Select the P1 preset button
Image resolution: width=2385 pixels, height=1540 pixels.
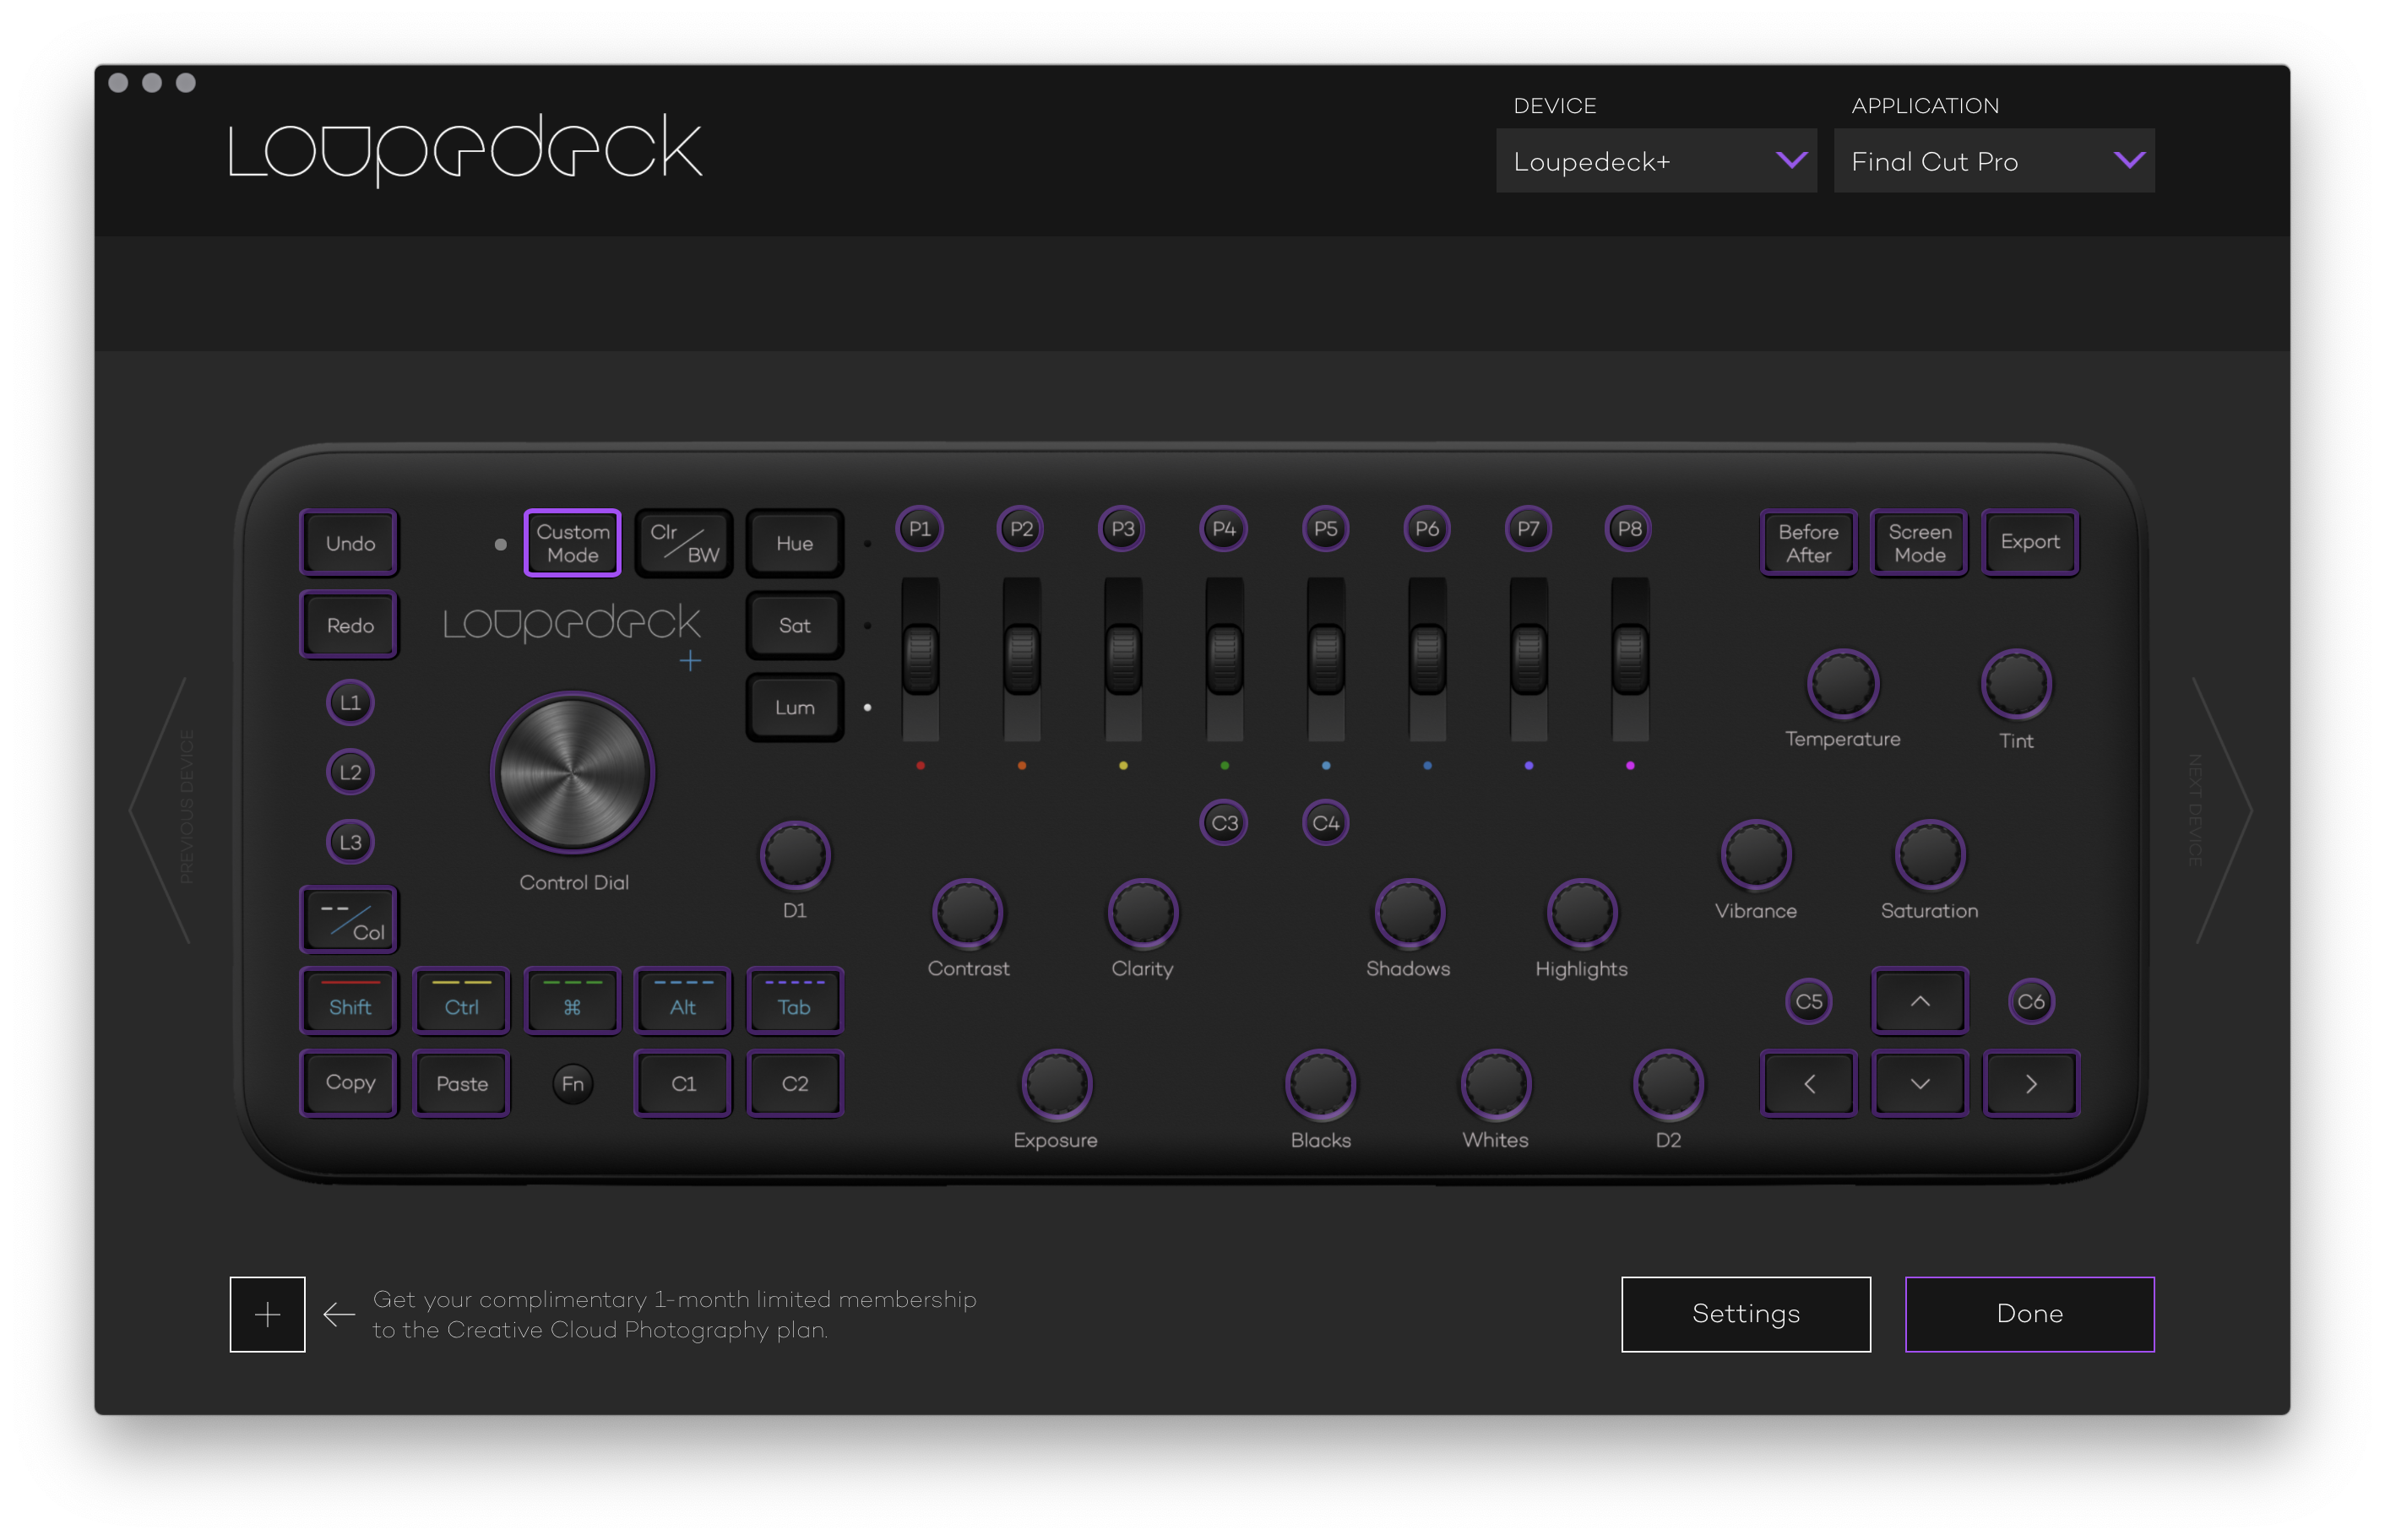point(919,529)
